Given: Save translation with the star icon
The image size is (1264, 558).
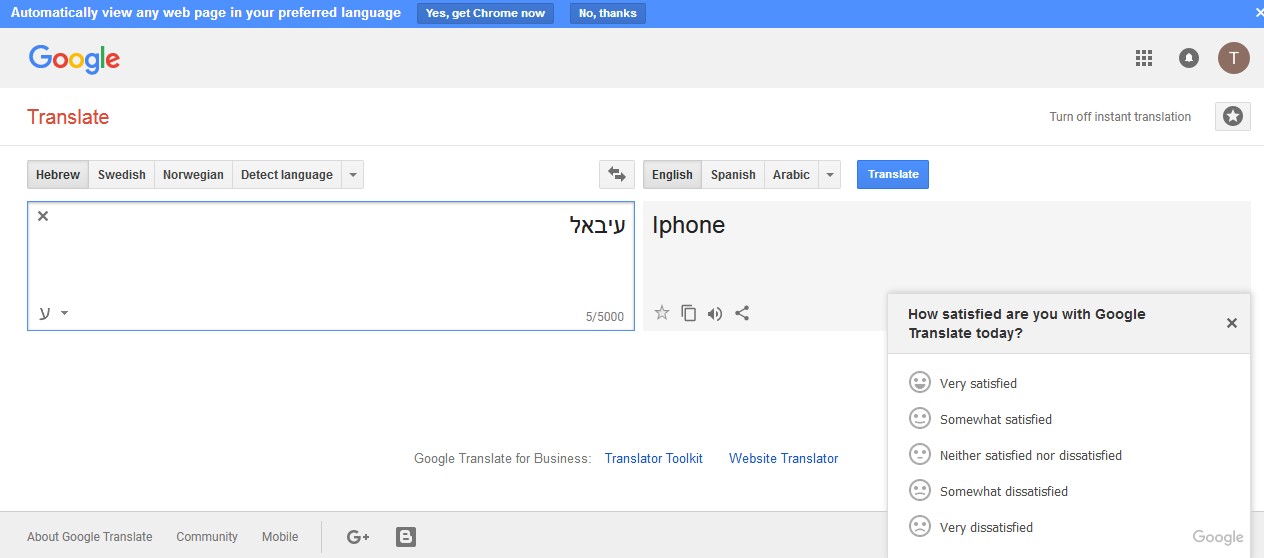Looking at the screenshot, I should click(x=661, y=313).
